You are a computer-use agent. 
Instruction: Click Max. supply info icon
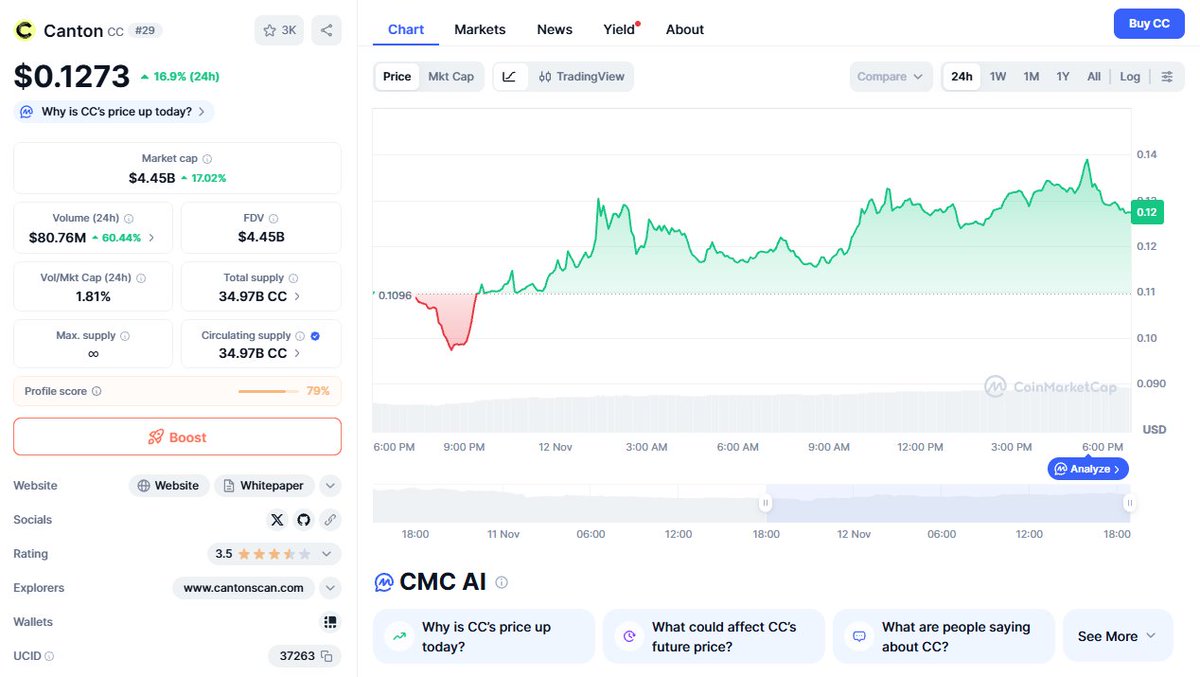[x=124, y=336]
